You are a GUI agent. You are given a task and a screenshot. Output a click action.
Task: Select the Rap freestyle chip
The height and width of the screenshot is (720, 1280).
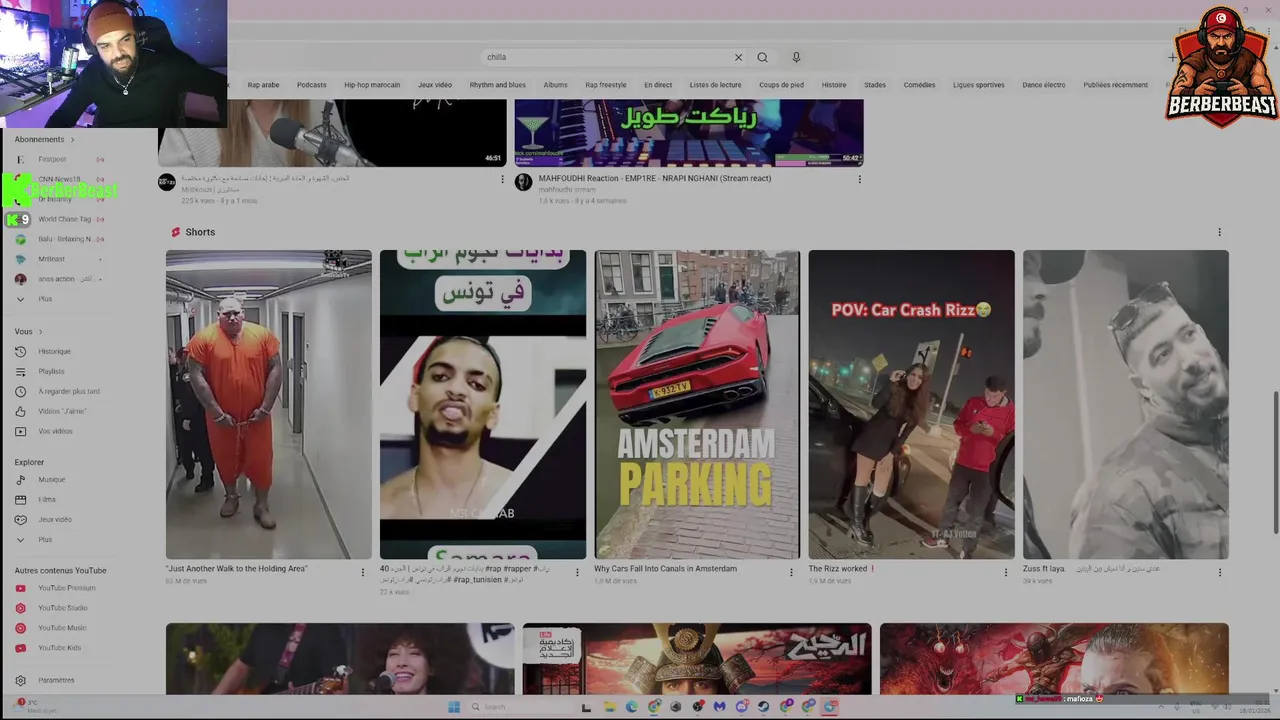click(x=606, y=85)
